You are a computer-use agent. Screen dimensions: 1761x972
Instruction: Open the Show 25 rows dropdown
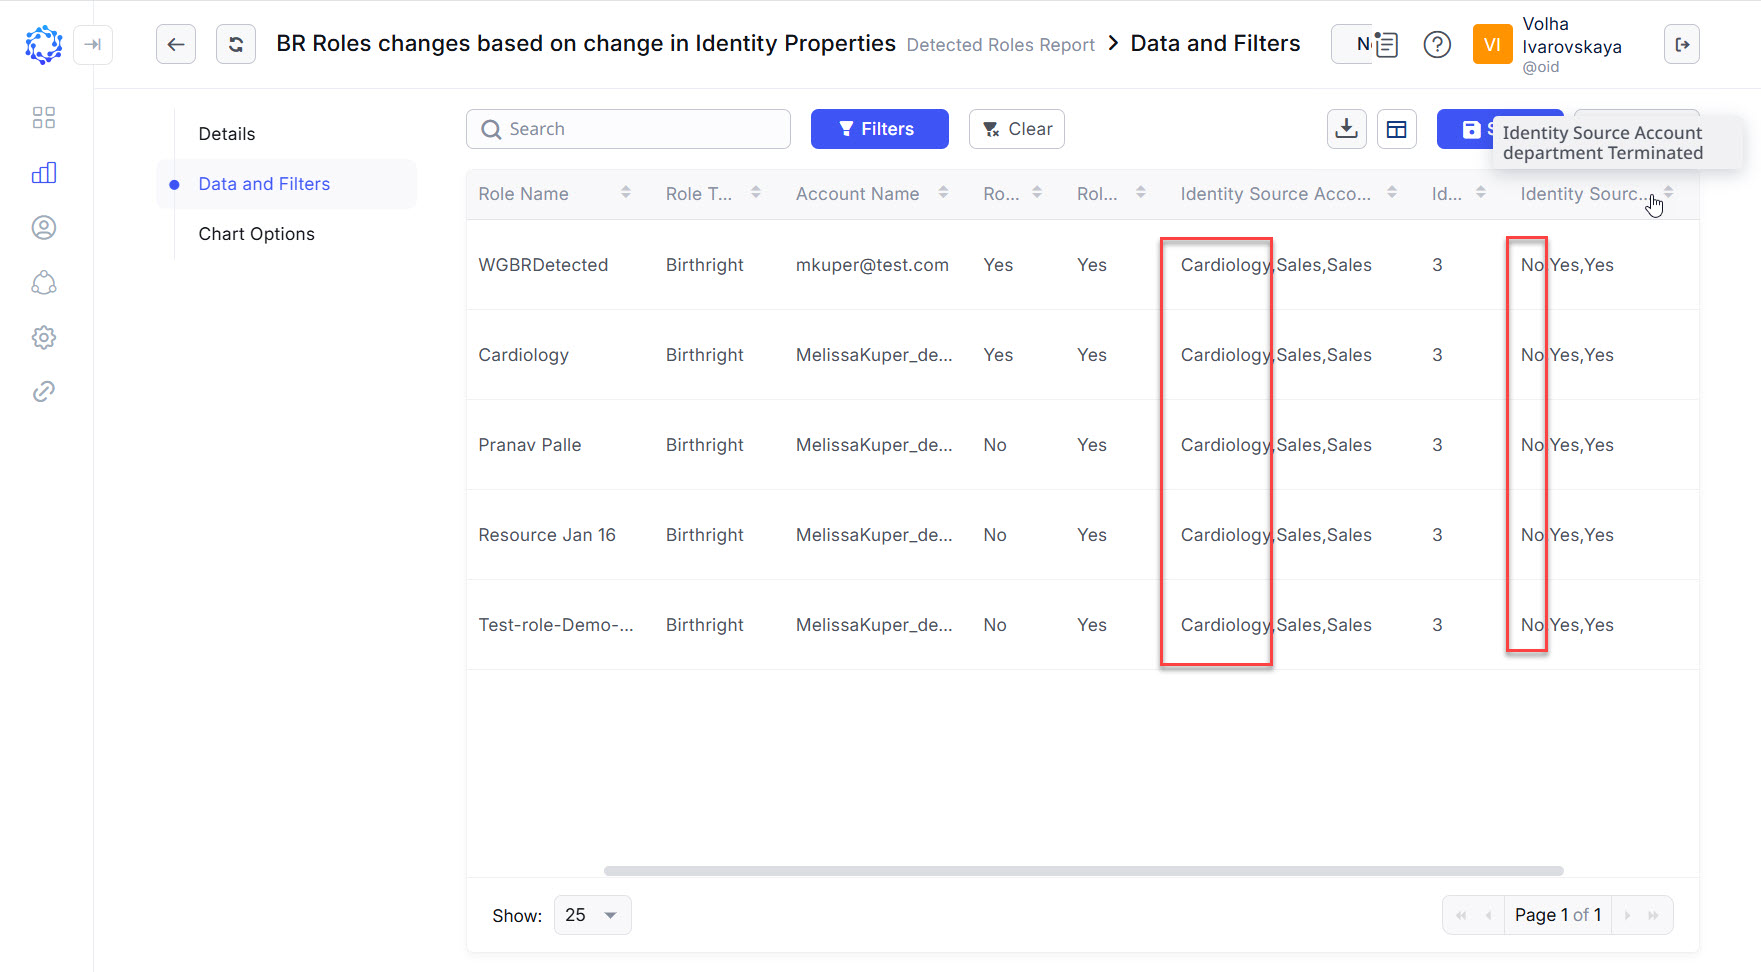pos(592,915)
